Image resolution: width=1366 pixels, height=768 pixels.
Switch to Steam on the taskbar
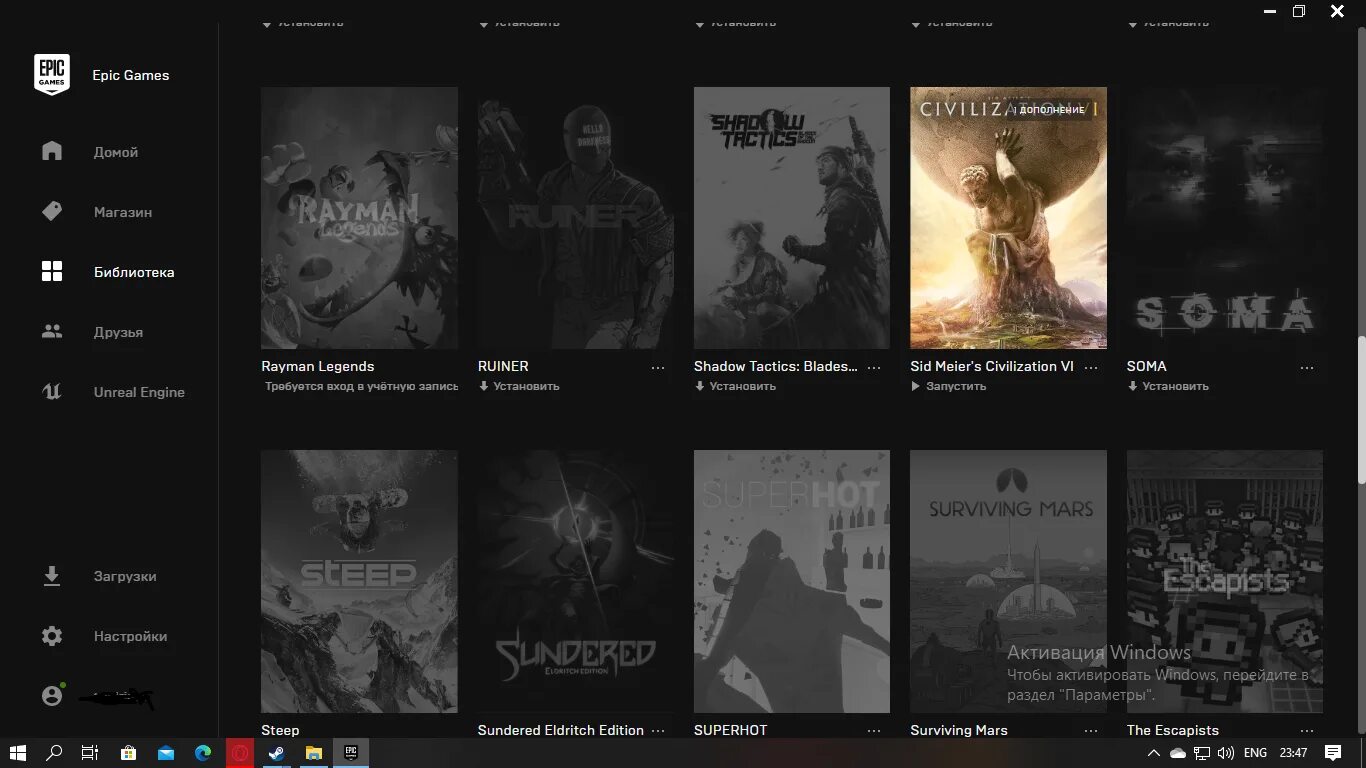point(276,752)
